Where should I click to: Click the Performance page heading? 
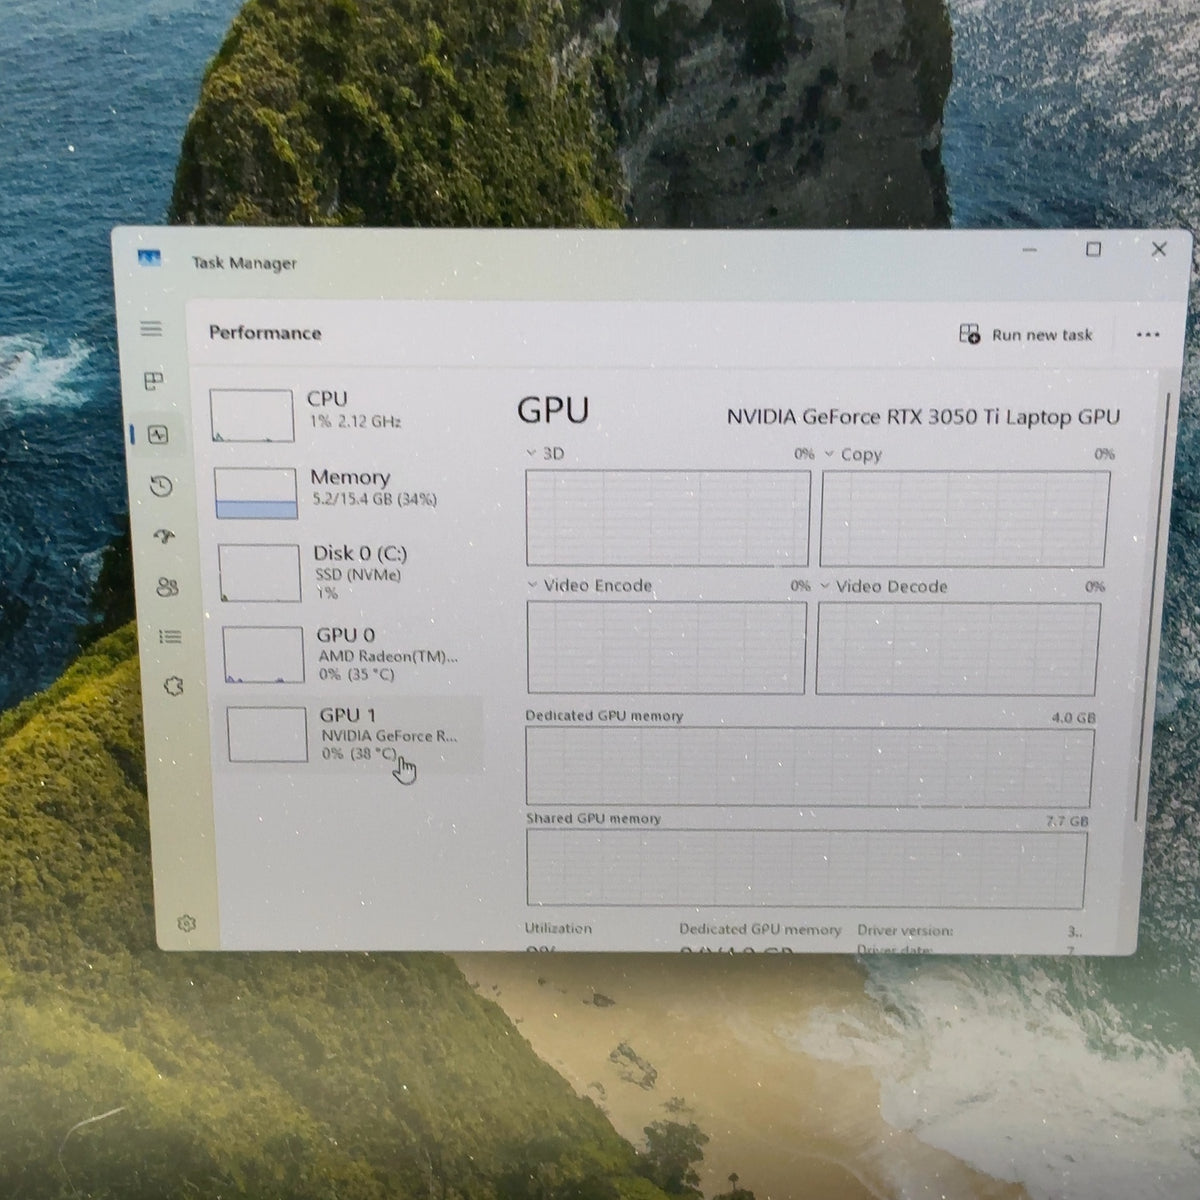tap(265, 333)
